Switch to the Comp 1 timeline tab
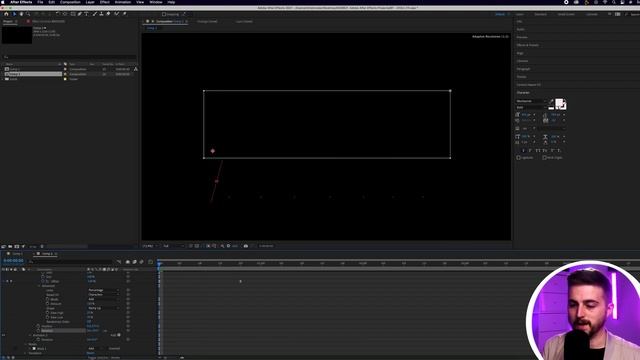The image size is (640, 360). (x=17, y=254)
